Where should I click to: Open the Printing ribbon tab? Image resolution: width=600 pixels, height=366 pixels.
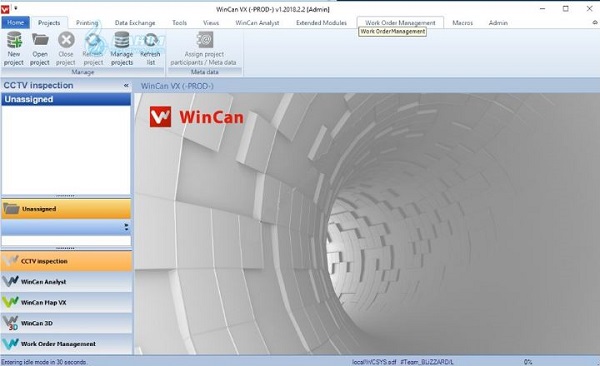click(87, 23)
